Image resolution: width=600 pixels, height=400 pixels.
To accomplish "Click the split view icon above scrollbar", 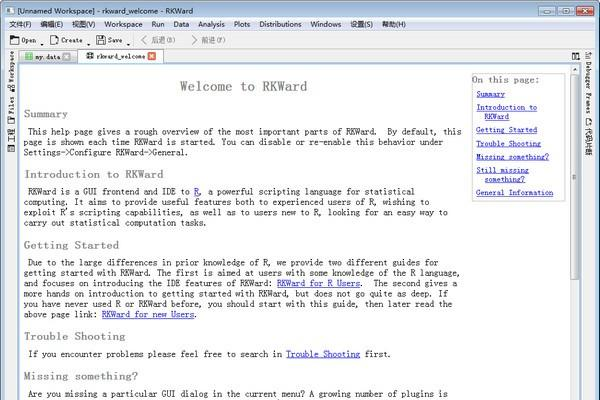I will tap(575, 56).
